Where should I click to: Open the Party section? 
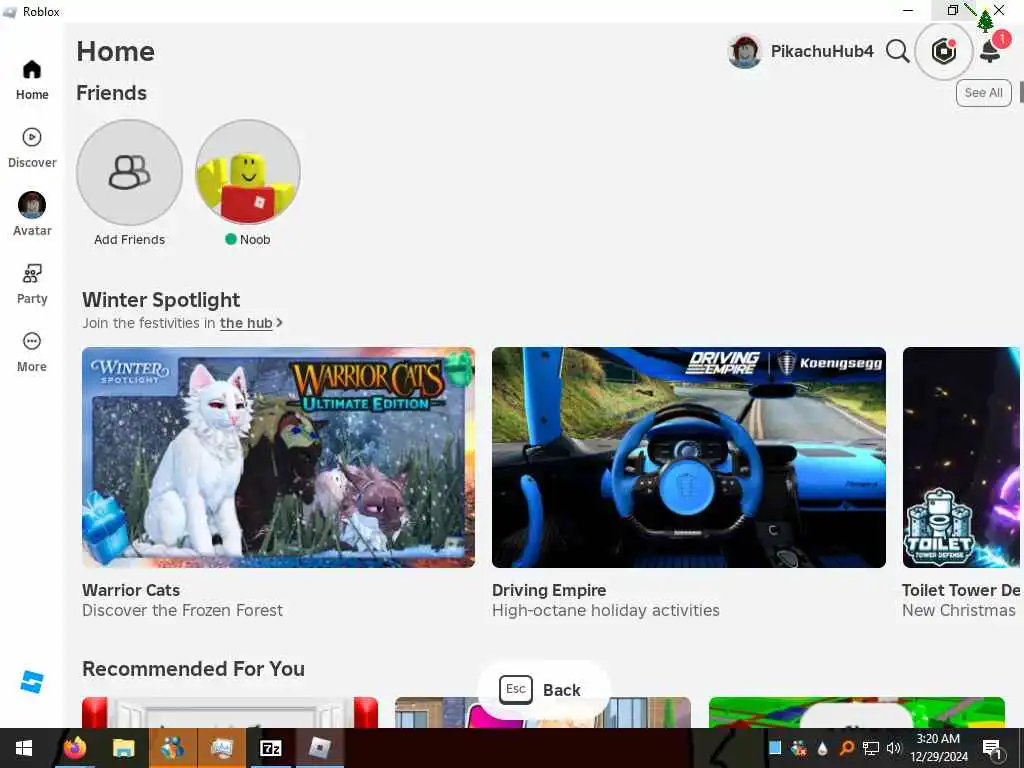[x=32, y=284]
